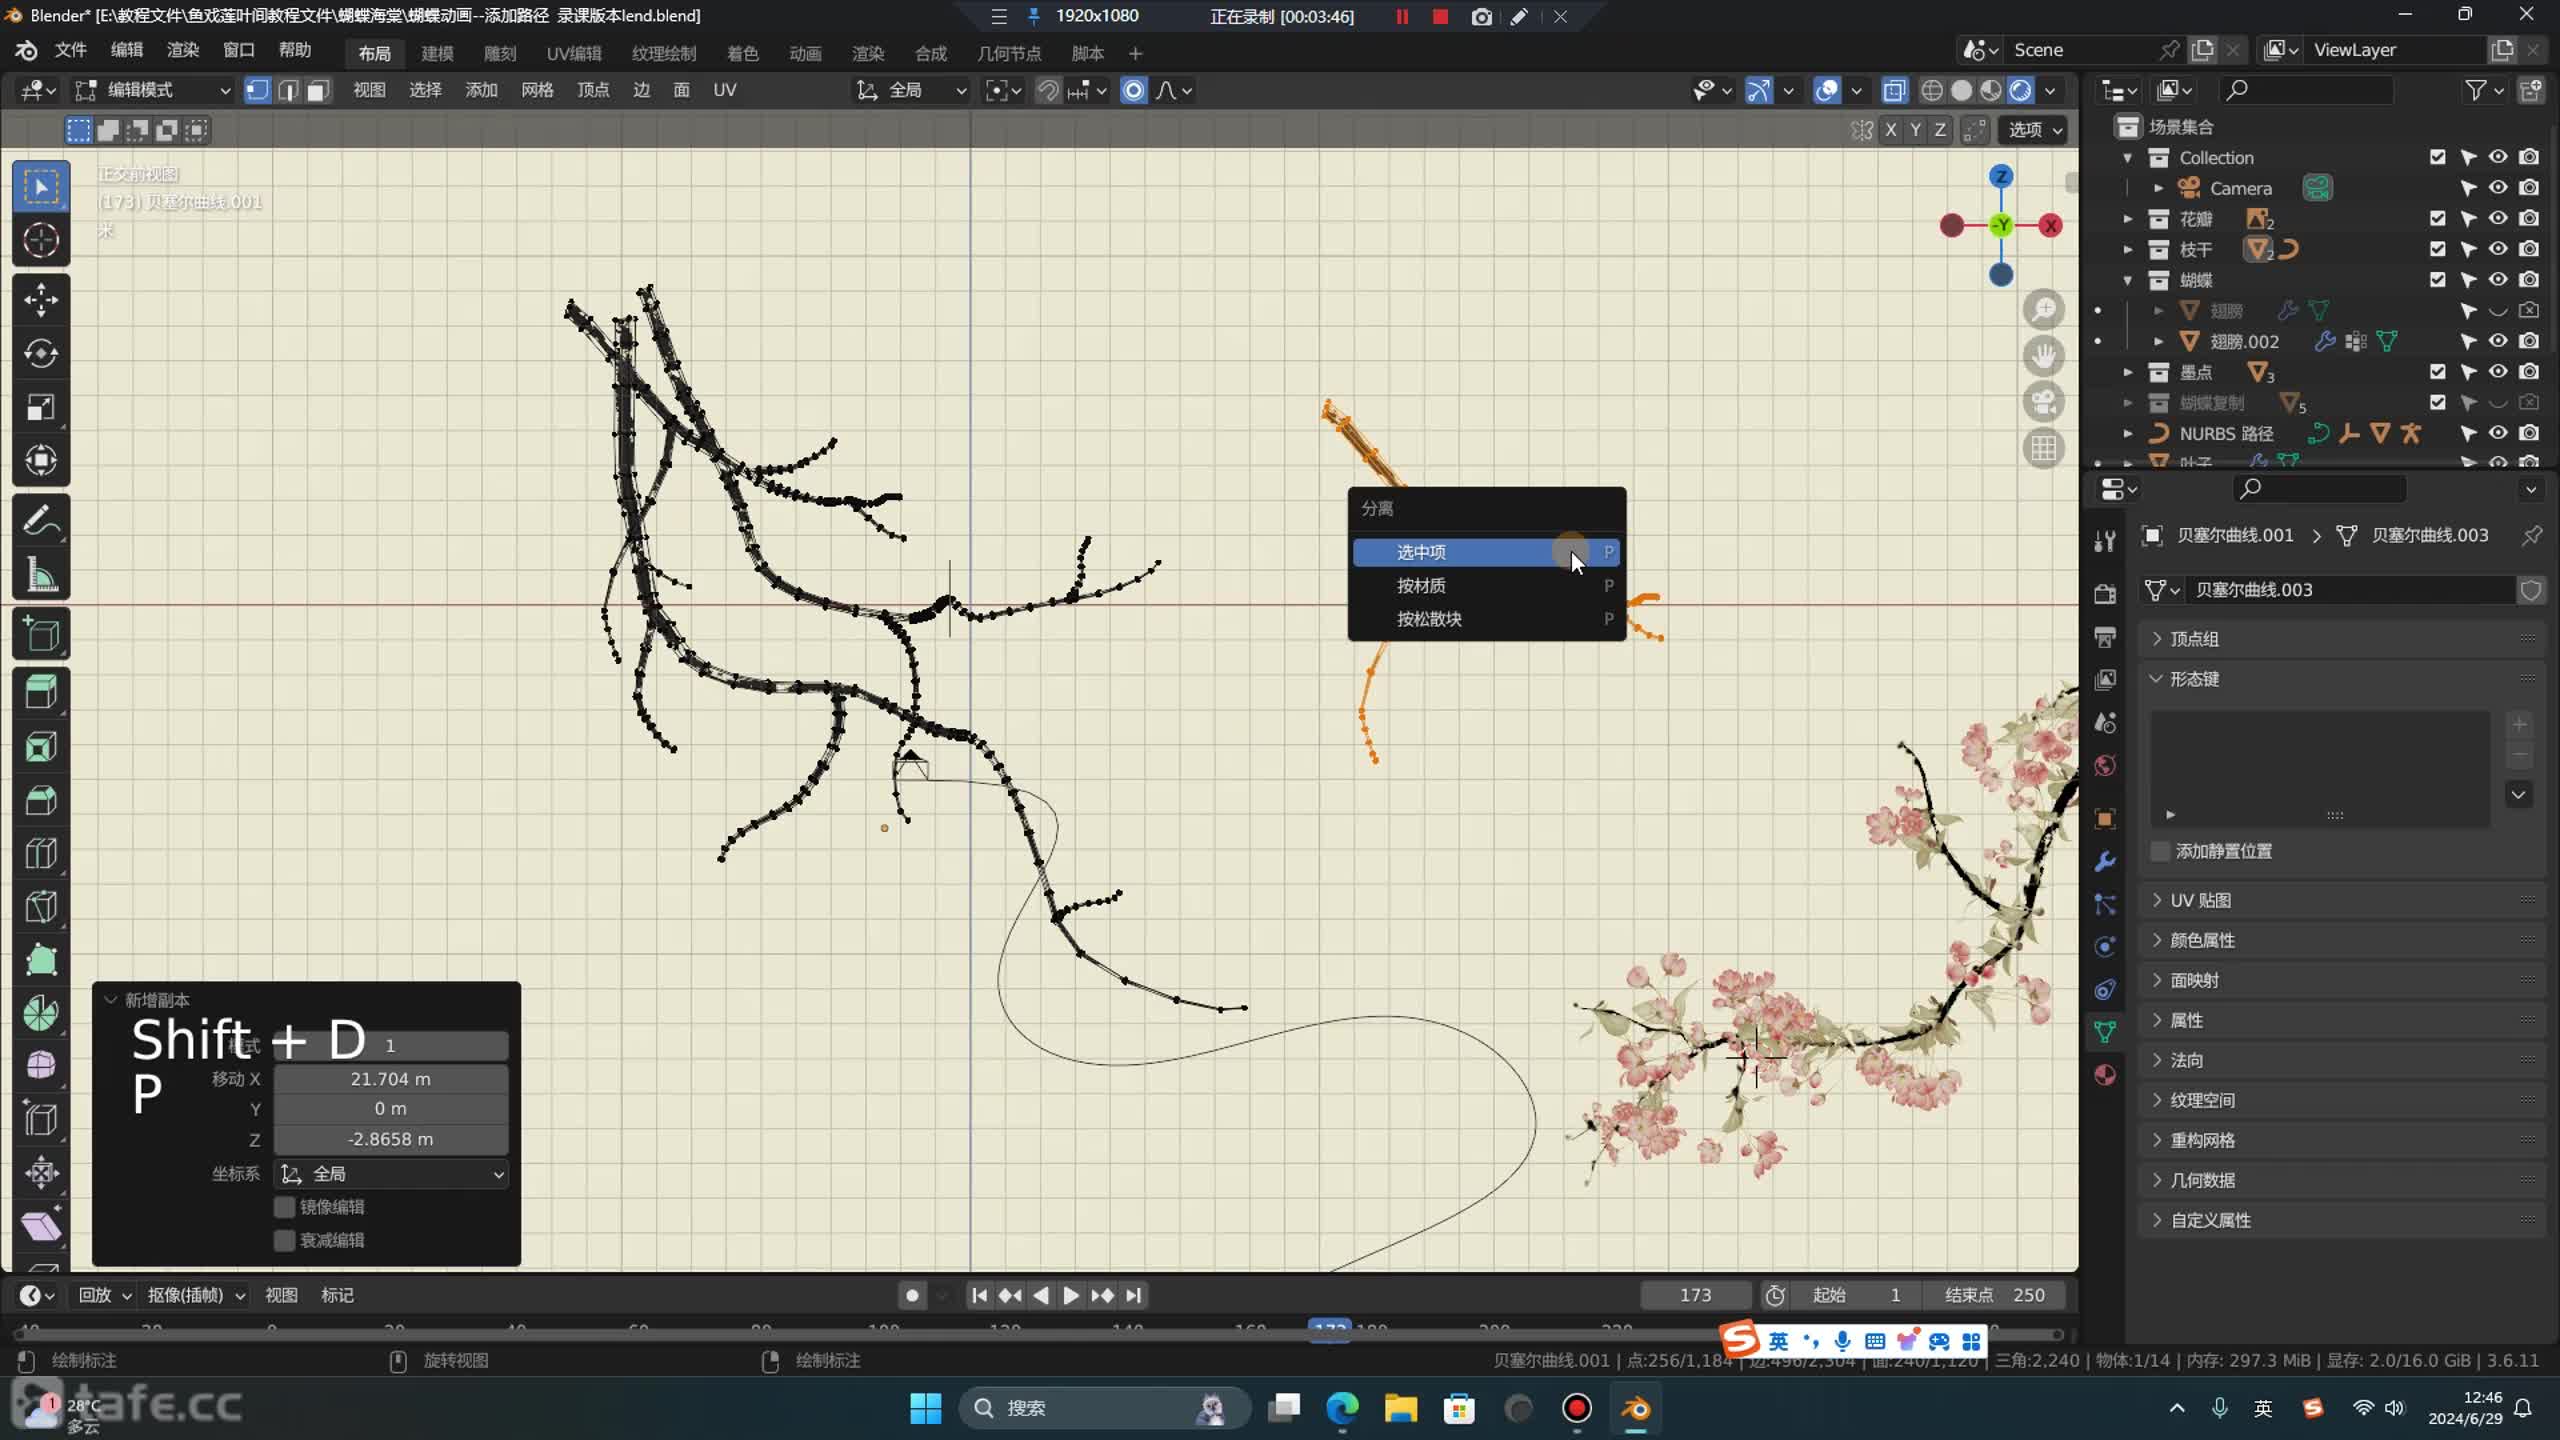Pause the recording in title bar
Image resolution: width=2560 pixels, height=1440 pixels.
(1402, 16)
